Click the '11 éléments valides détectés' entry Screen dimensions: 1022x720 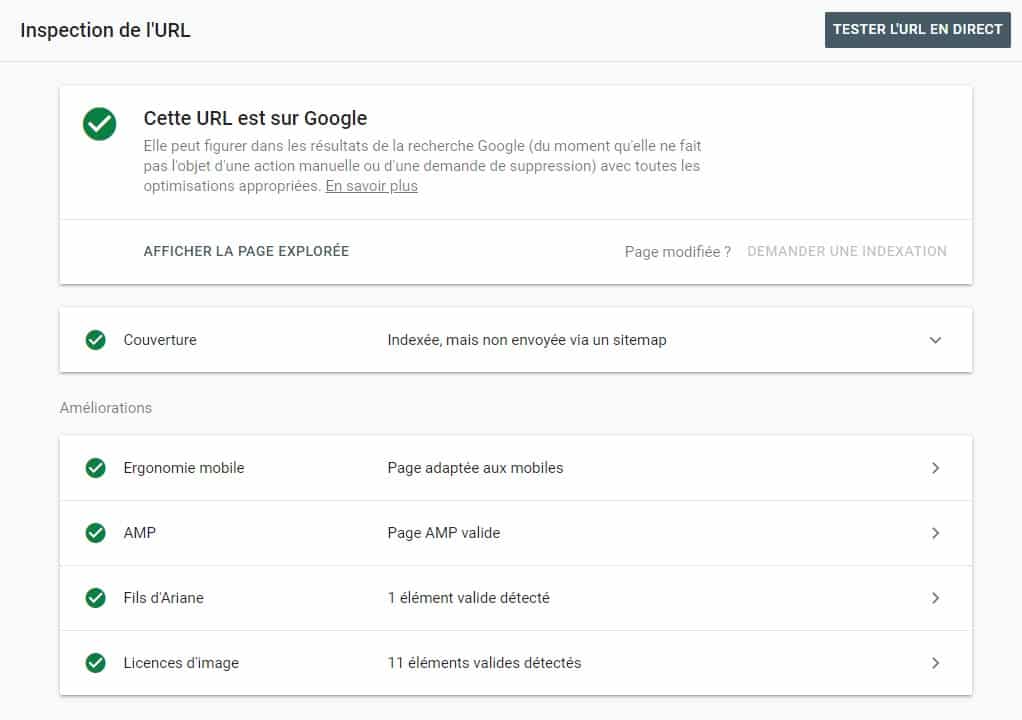coord(484,663)
